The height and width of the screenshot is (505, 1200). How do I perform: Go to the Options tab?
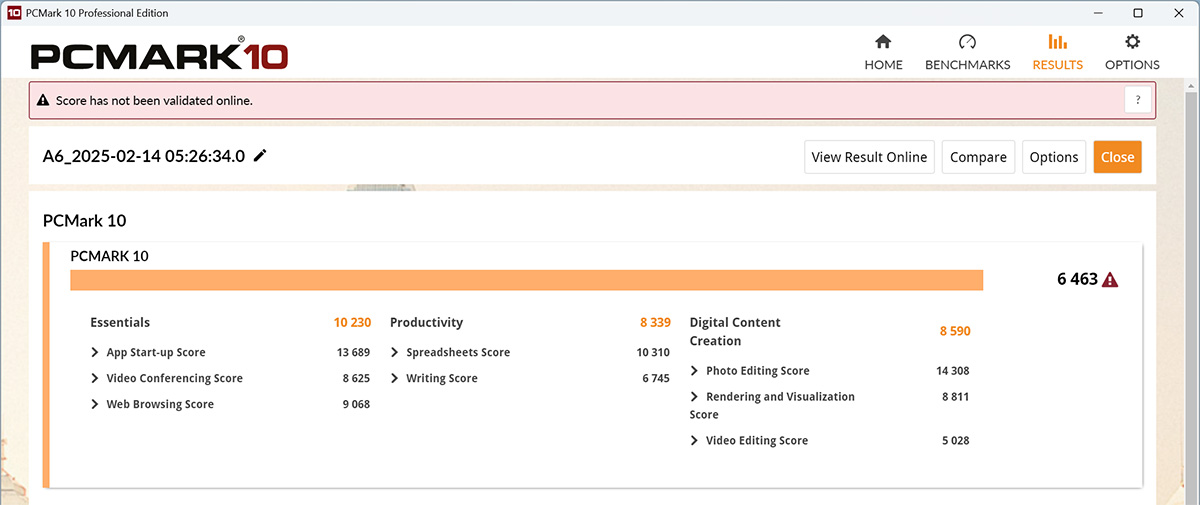1132,53
